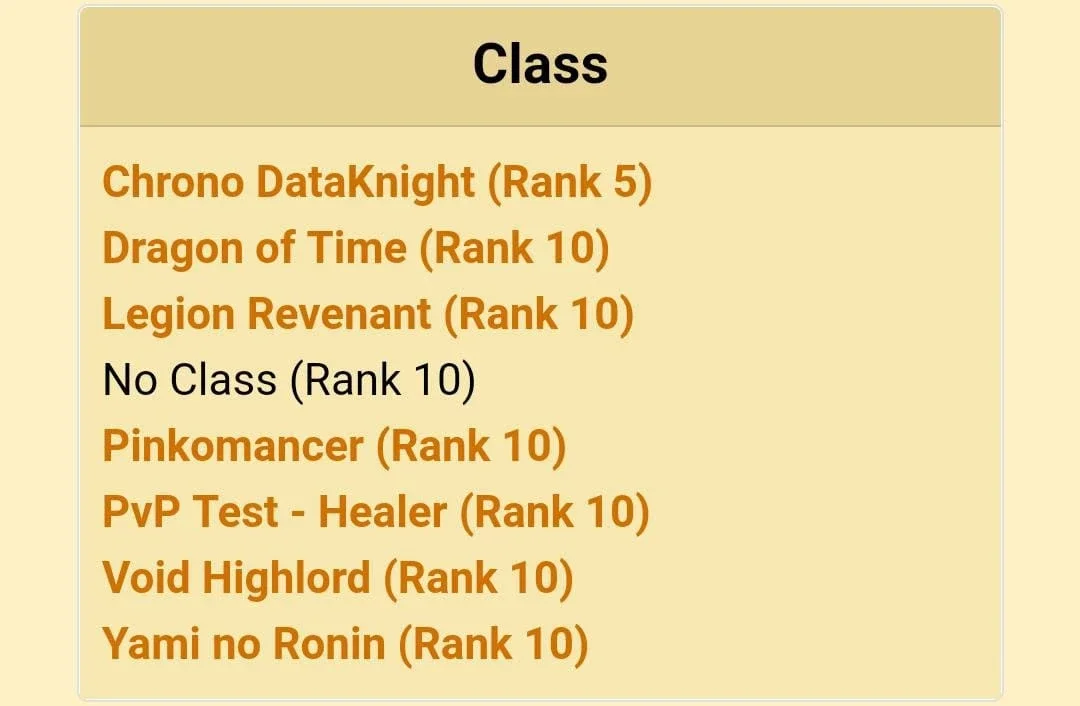This screenshot has width=1080, height=706.
Task: Open the Pinkomancer class link
Action: [x=334, y=446]
